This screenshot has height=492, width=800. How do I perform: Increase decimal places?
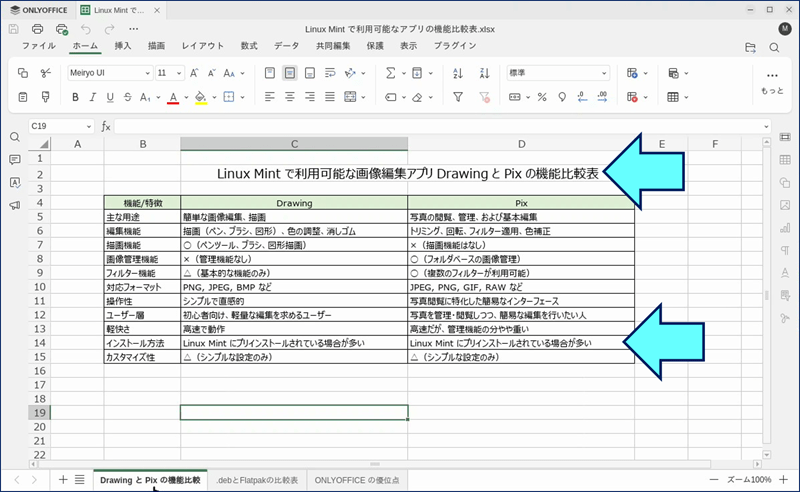click(x=602, y=97)
